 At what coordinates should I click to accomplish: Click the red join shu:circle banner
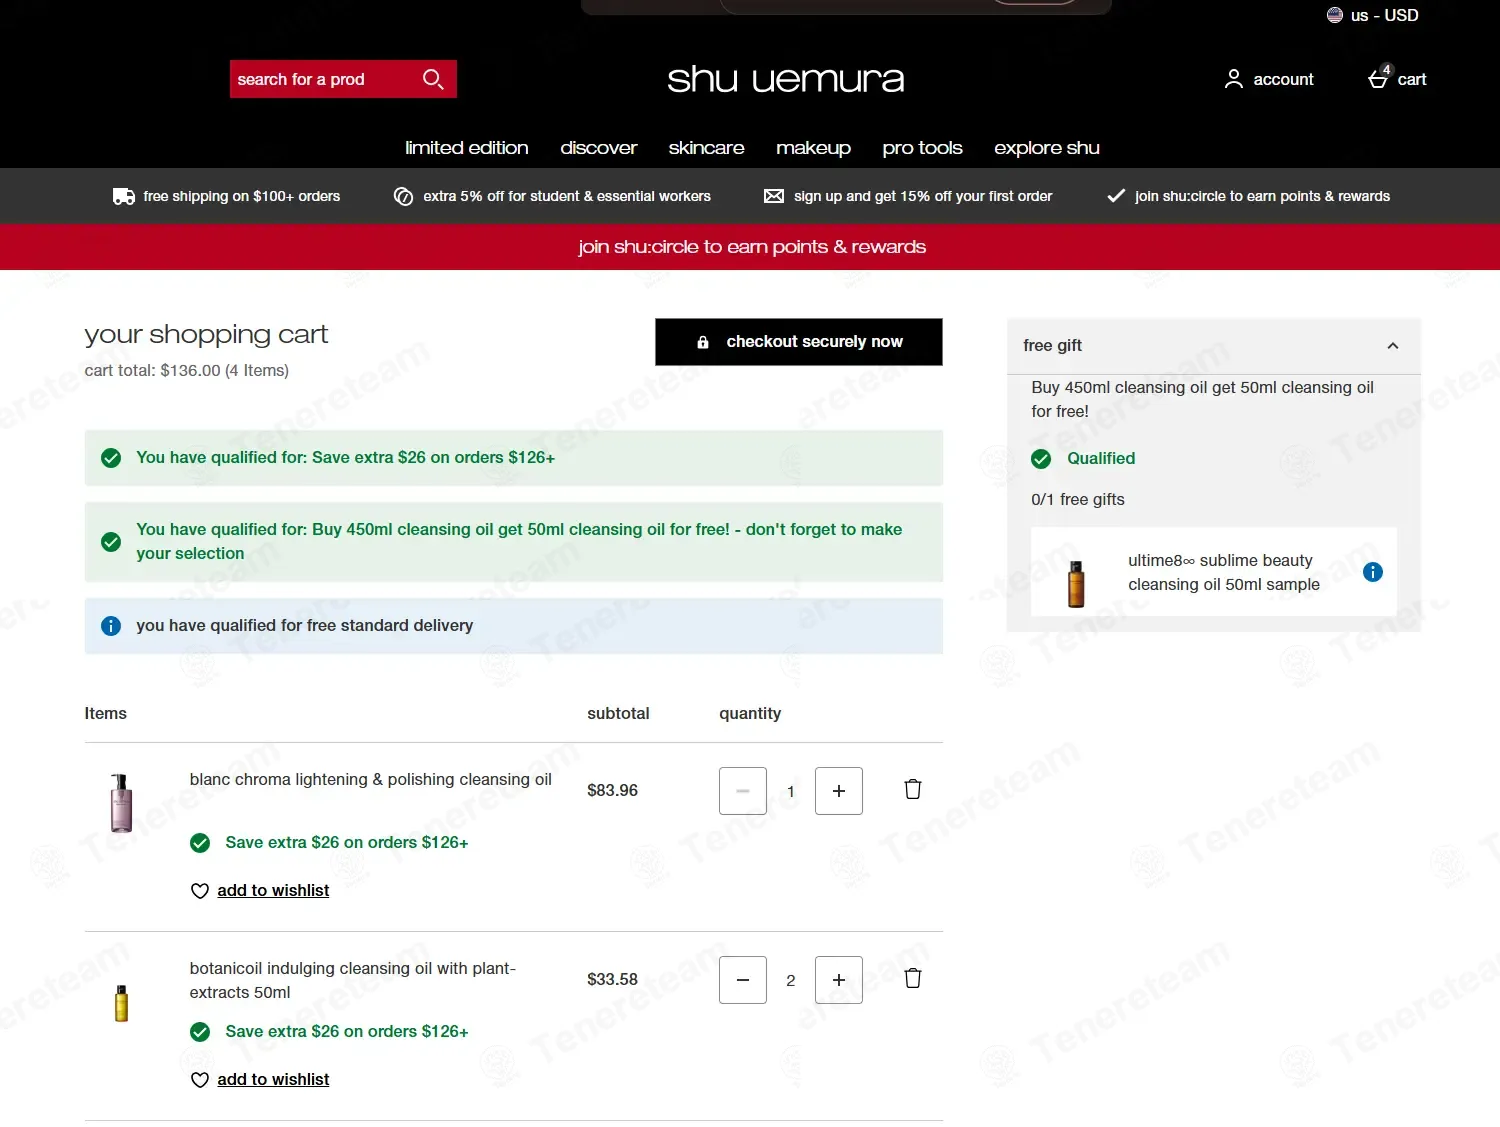pos(750,247)
